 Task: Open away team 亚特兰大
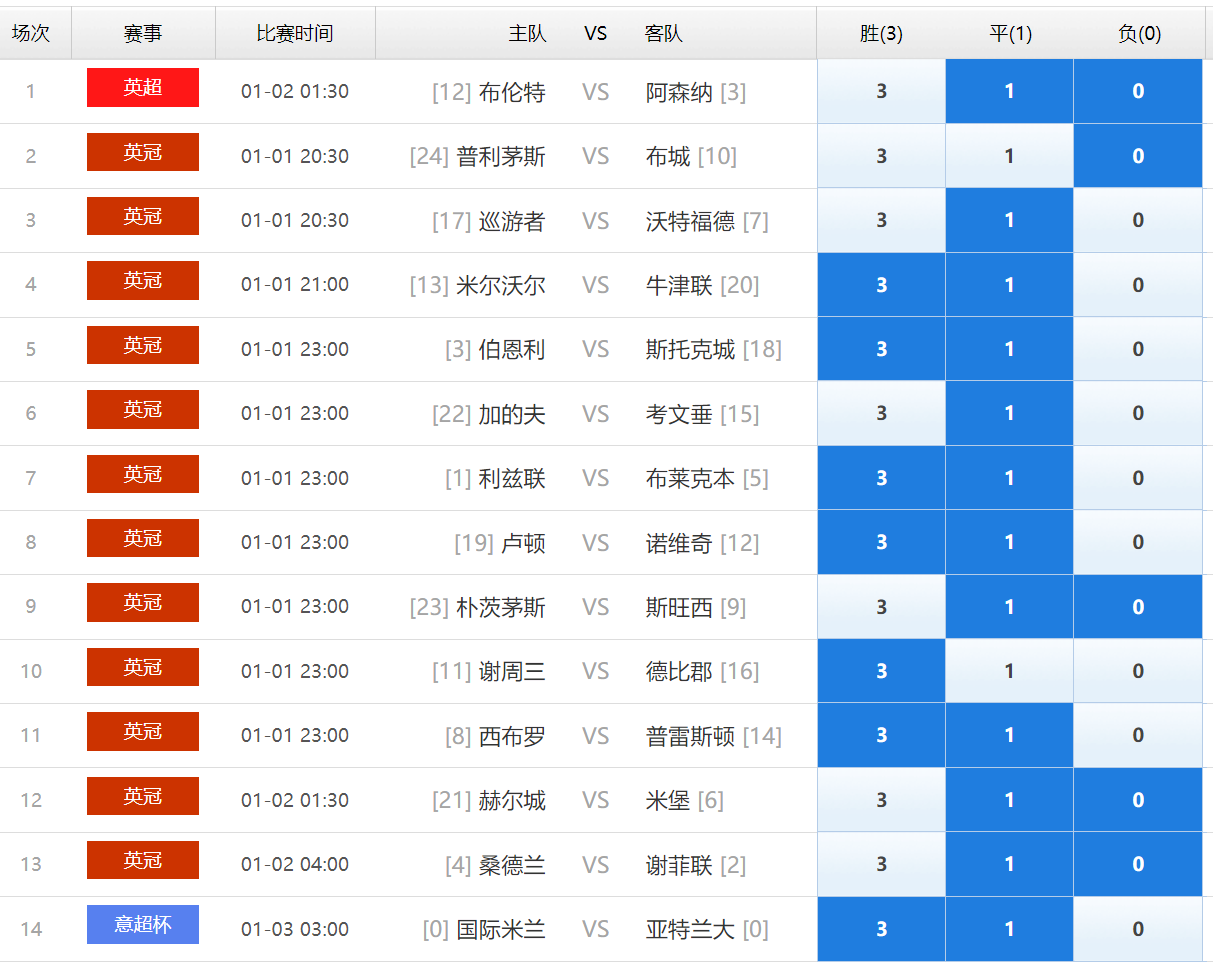pos(690,930)
